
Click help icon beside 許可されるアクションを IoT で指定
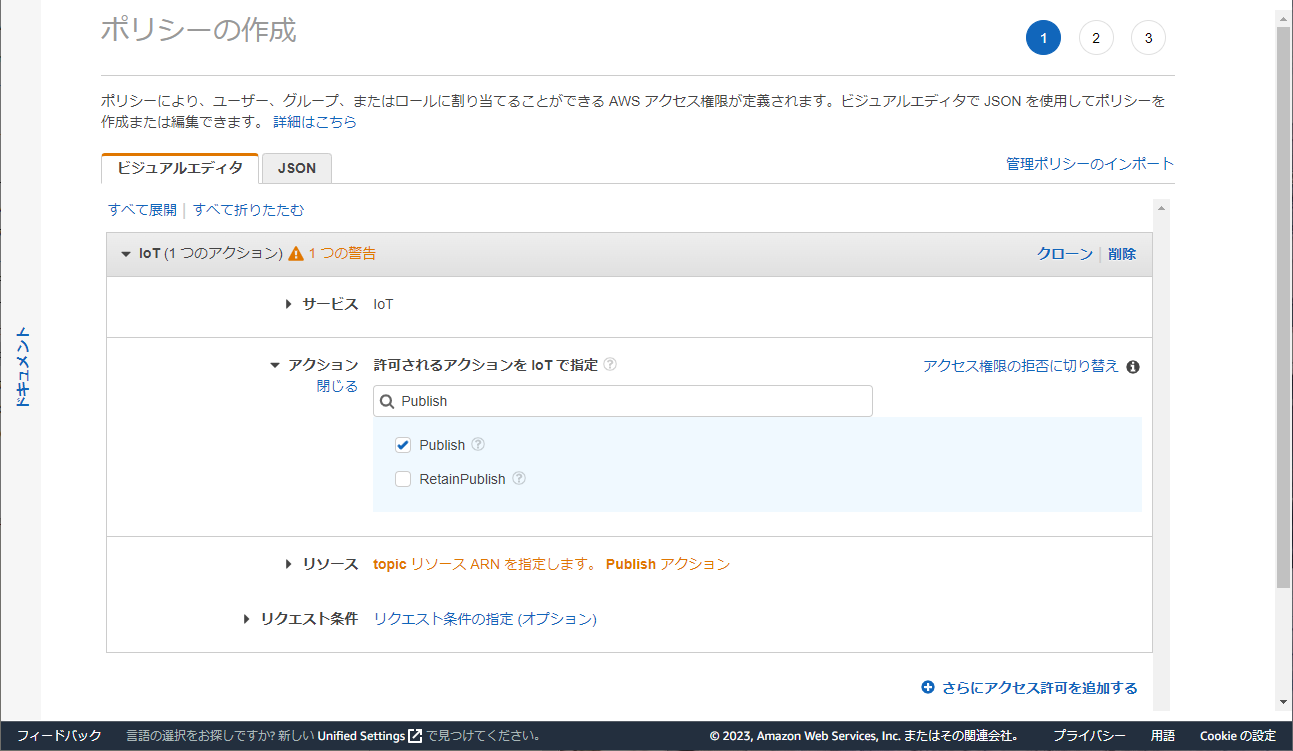click(610, 364)
